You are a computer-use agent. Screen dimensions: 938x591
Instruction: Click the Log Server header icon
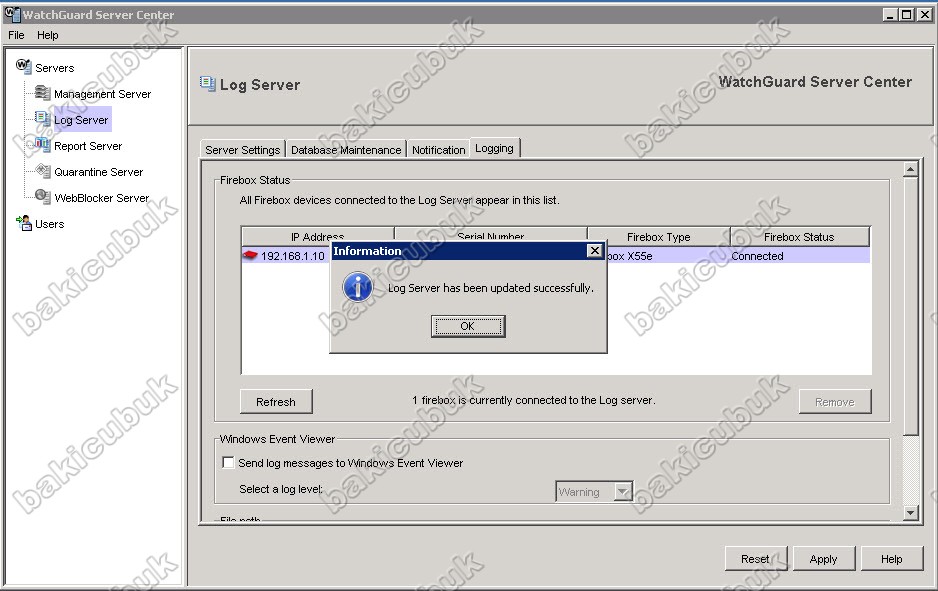tap(208, 84)
